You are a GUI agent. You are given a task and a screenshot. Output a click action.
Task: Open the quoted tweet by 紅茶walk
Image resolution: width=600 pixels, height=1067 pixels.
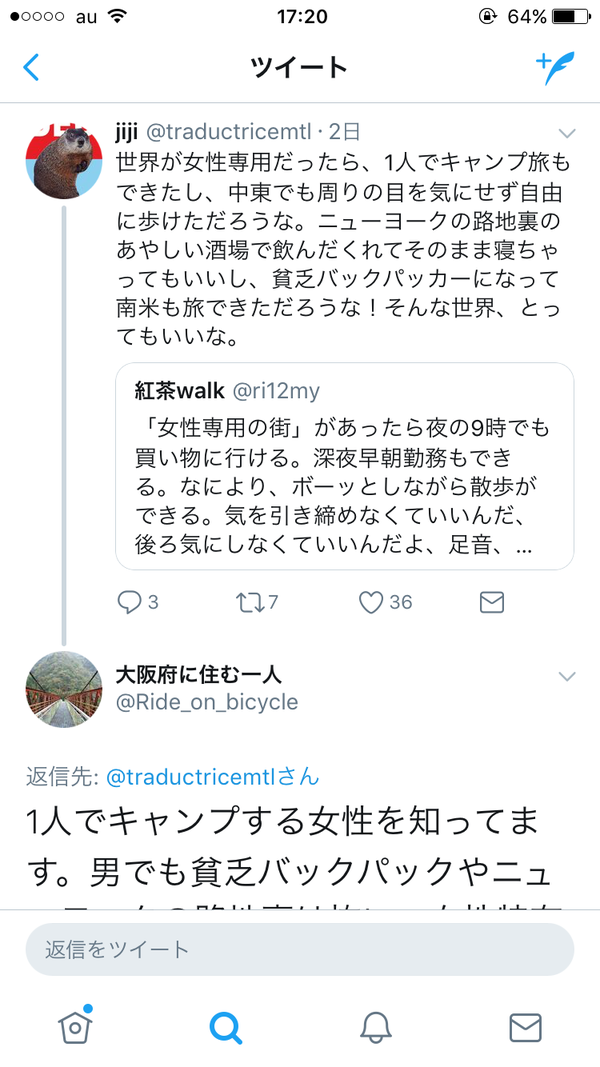click(x=344, y=466)
